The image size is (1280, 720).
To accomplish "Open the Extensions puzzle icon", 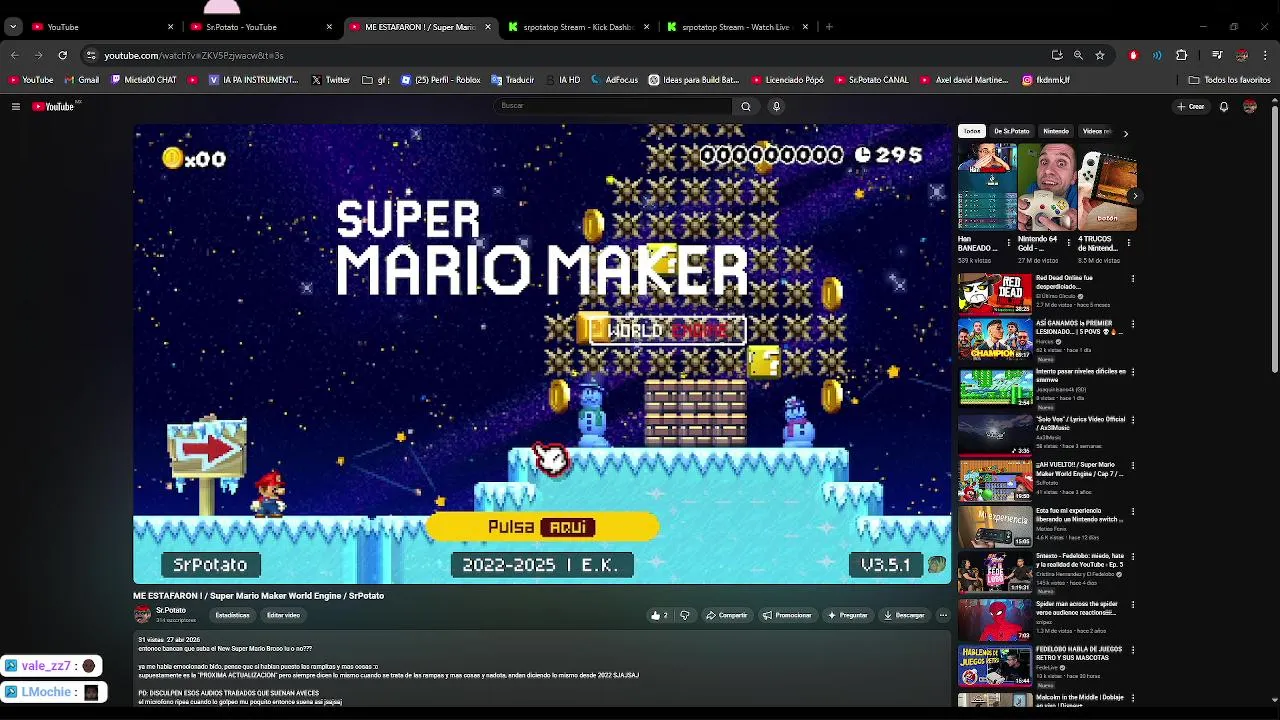I will tap(1181, 55).
